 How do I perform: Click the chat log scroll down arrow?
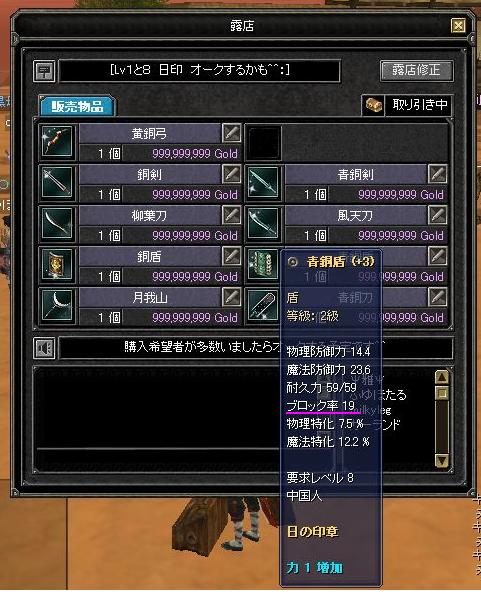tap(442, 460)
